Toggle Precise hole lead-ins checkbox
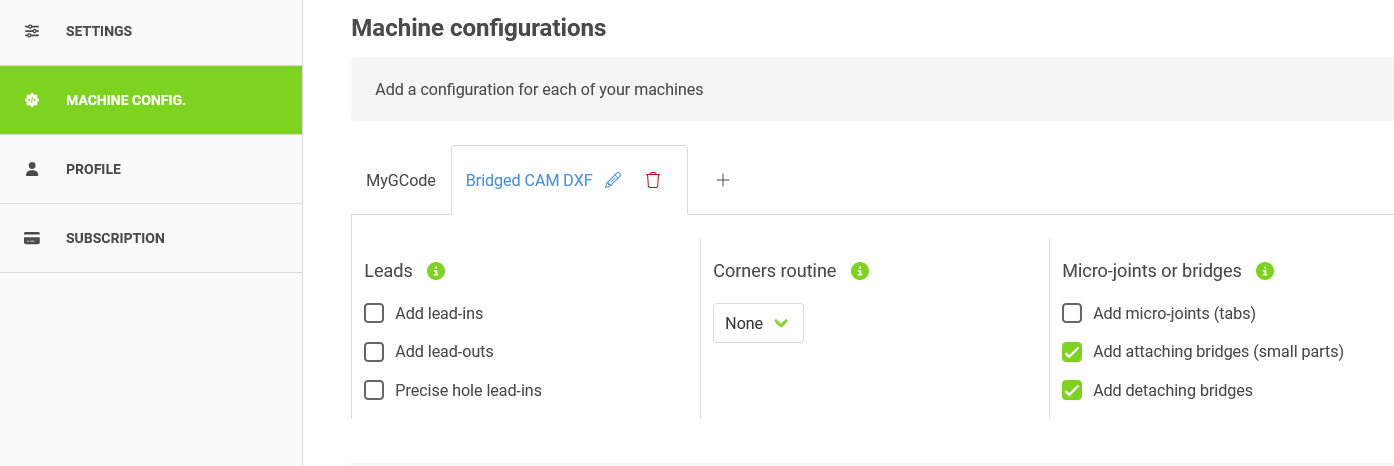Viewport: 1394px width, 466px height. click(374, 390)
